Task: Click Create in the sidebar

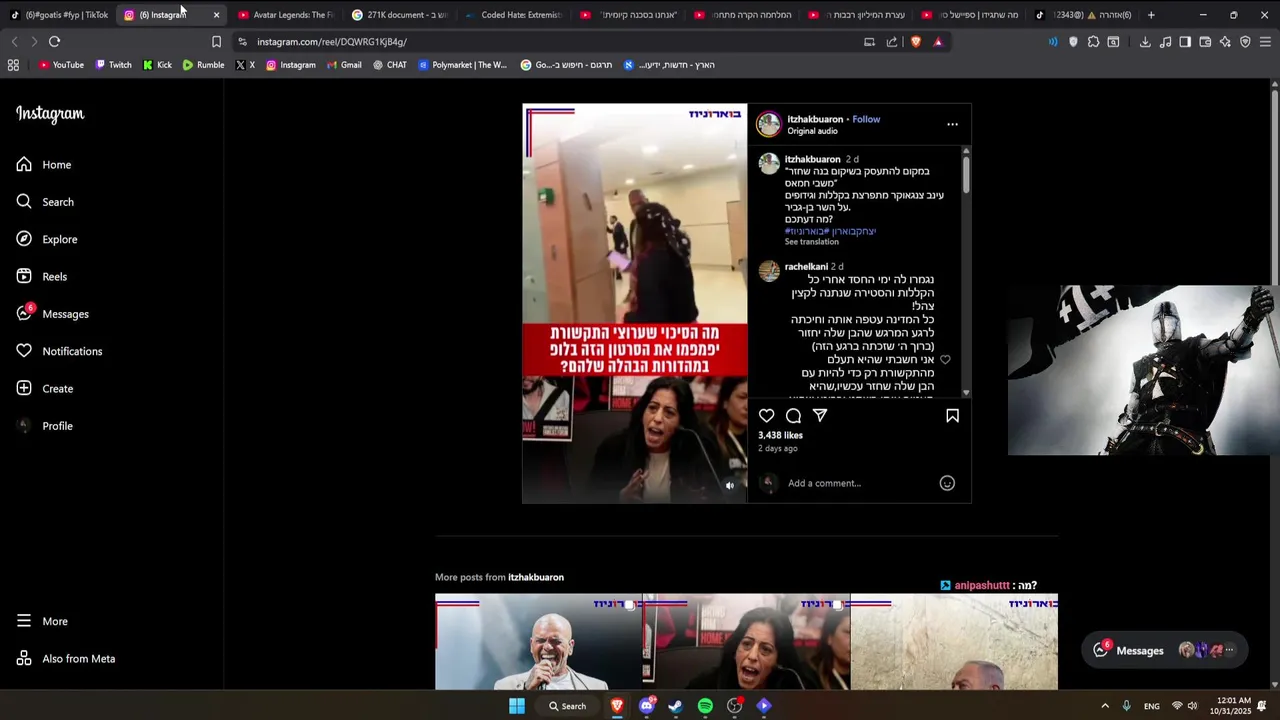Action: pyautogui.click(x=45, y=388)
